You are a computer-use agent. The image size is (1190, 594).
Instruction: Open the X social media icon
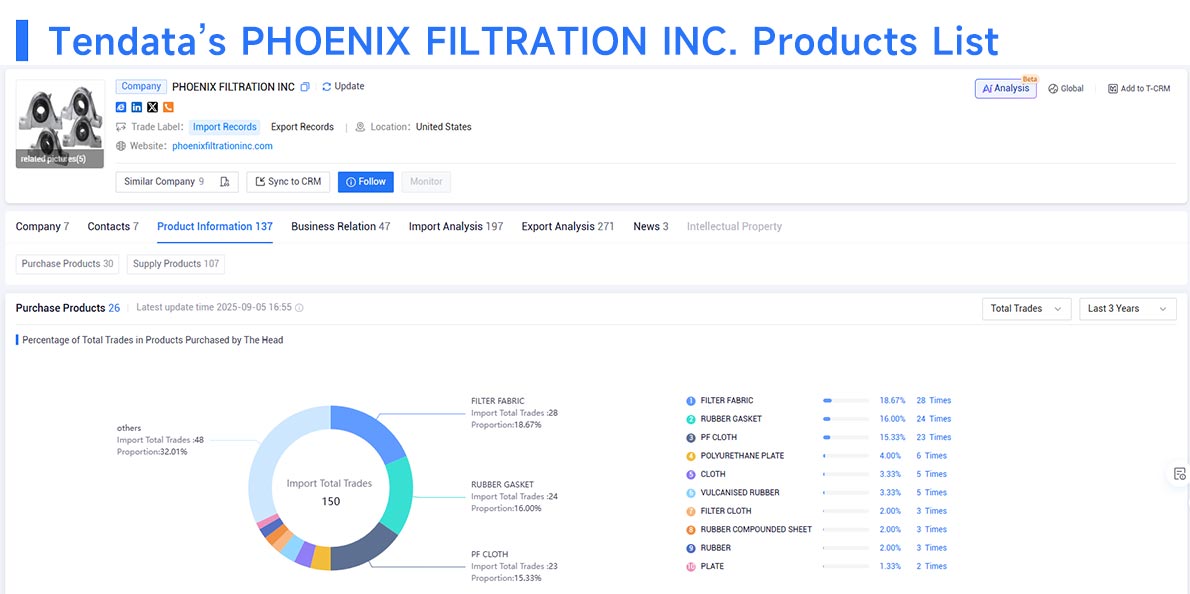(153, 107)
